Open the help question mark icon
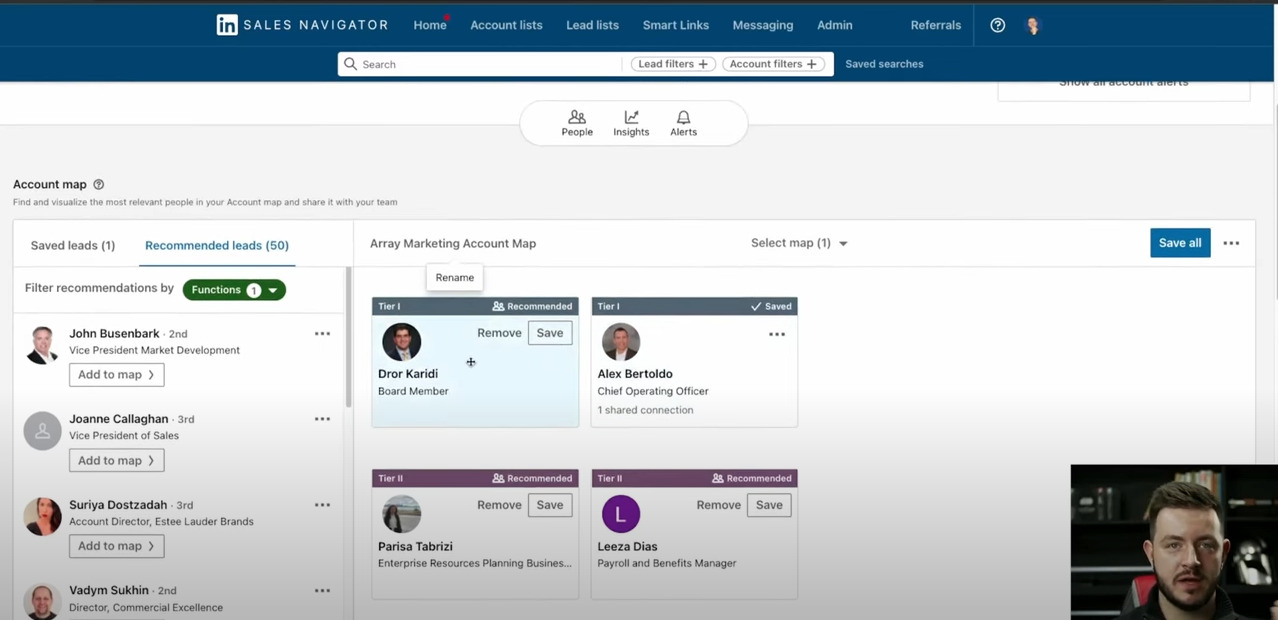The width and height of the screenshot is (1278, 620). click(x=997, y=25)
